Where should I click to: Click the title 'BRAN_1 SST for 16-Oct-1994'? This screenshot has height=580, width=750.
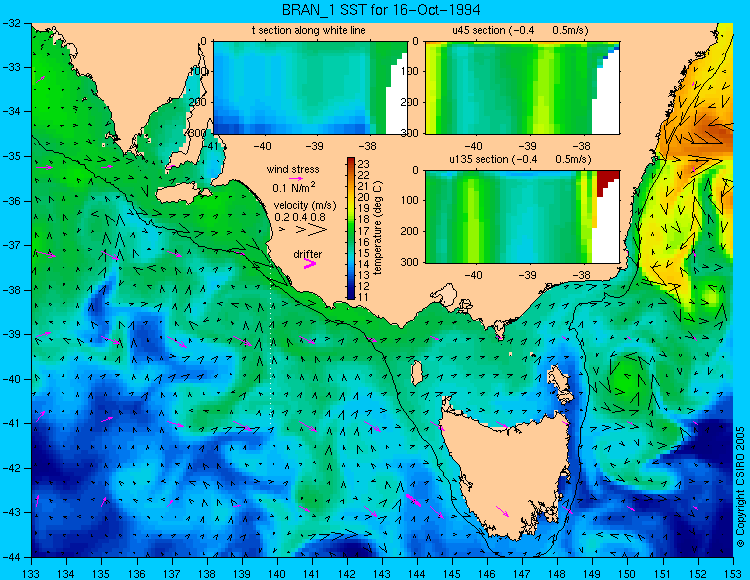click(381, 10)
